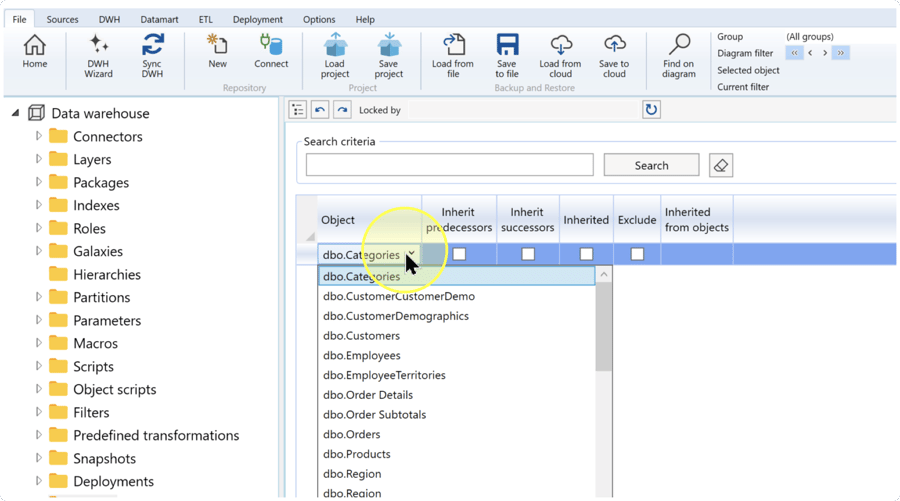This screenshot has width=900, height=501.
Task: Open the Deployment menu tab
Action: (258, 19)
